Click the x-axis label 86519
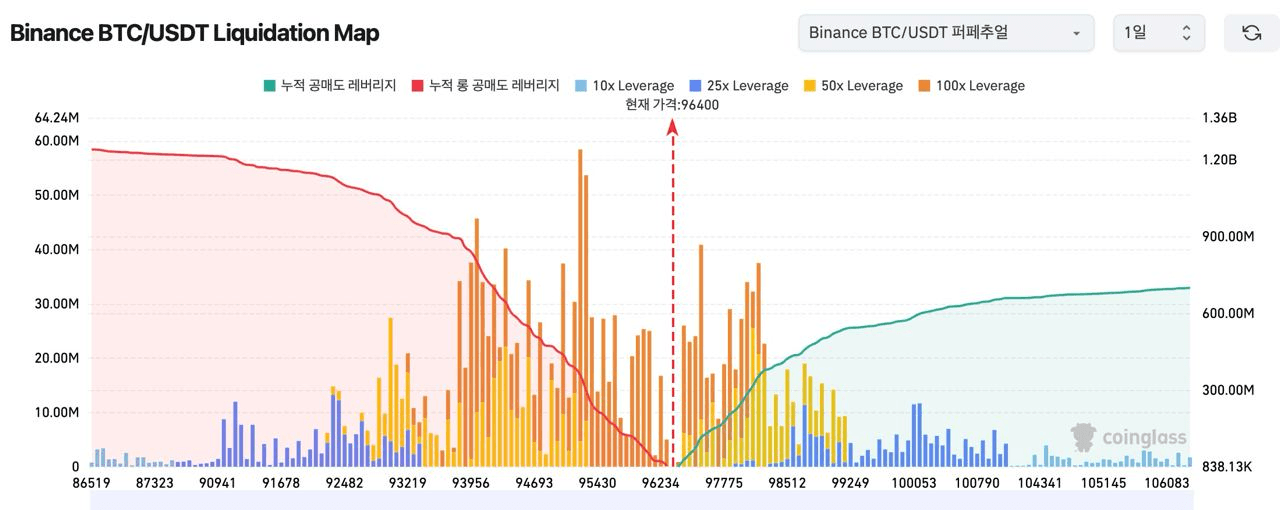The height and width of the screenshot is (510, 1280). [92, 482]
